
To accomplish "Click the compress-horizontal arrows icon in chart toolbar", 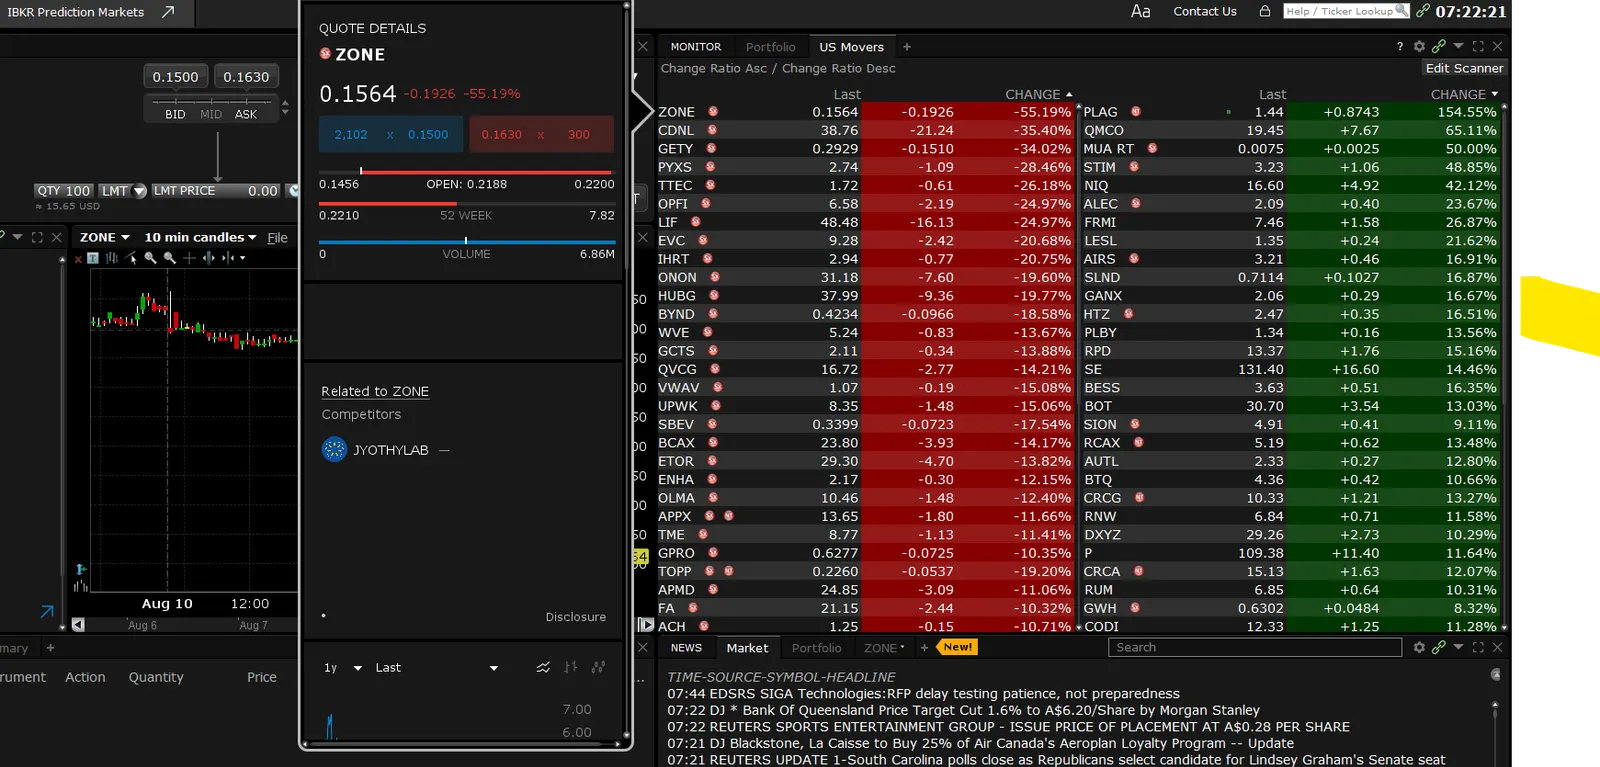I will click(228, 258).
